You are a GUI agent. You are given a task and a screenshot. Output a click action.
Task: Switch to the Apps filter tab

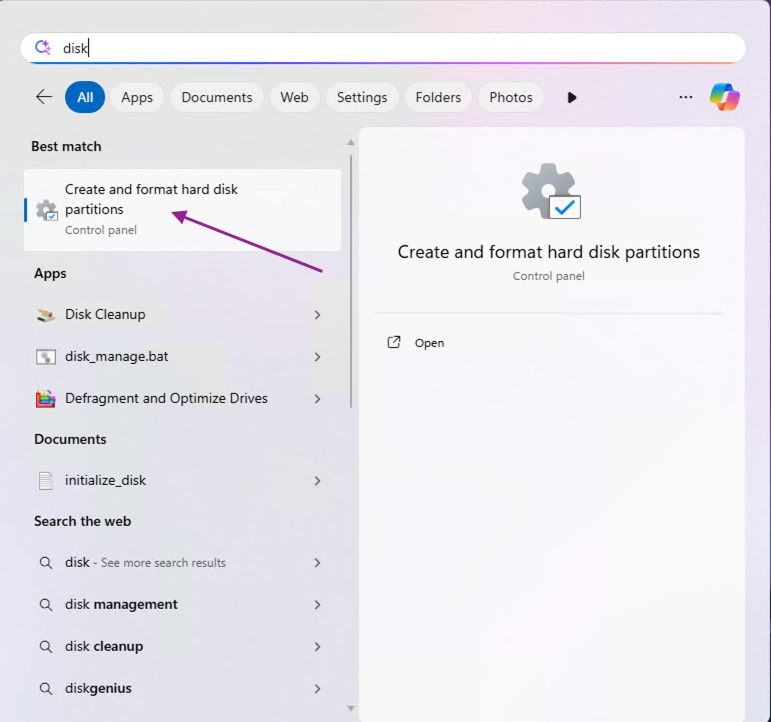pos(137,97)
